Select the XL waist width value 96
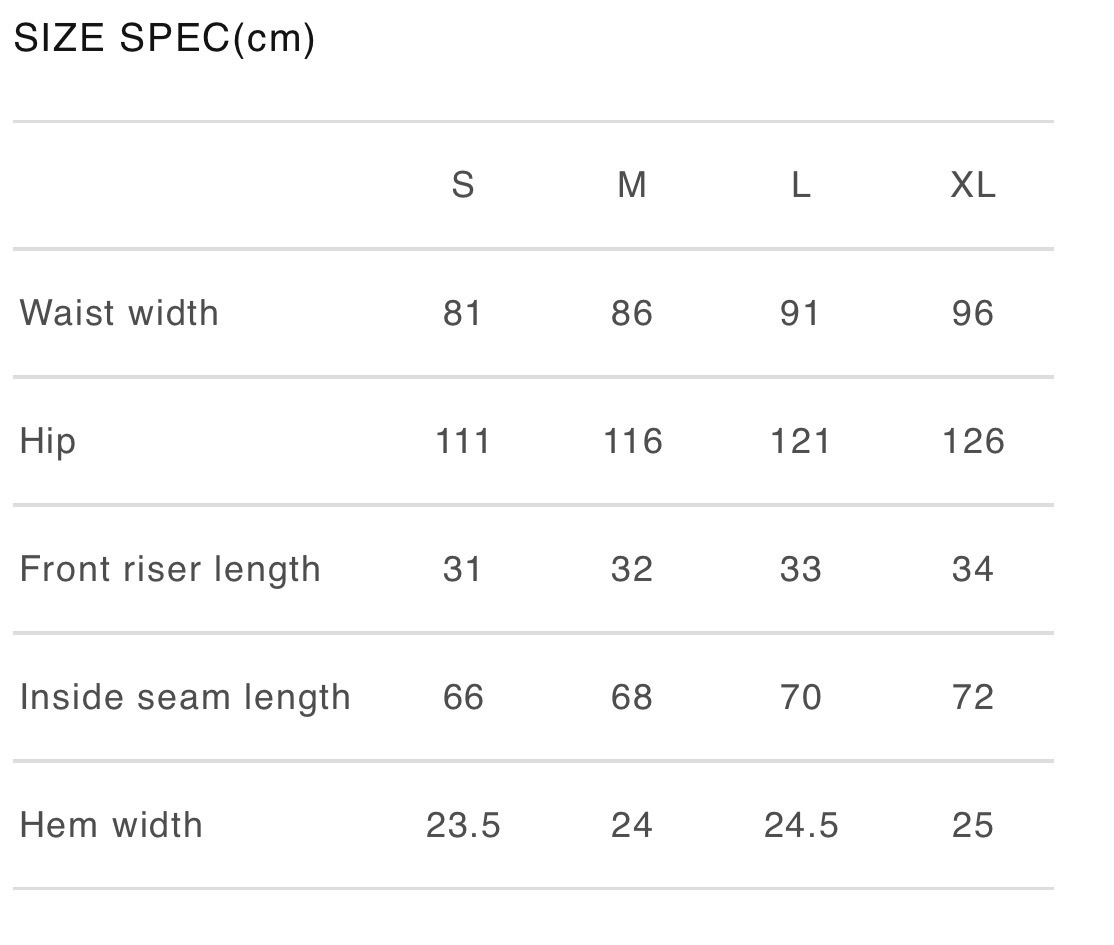Screen dimensions: 1114x945 (973, 313)
